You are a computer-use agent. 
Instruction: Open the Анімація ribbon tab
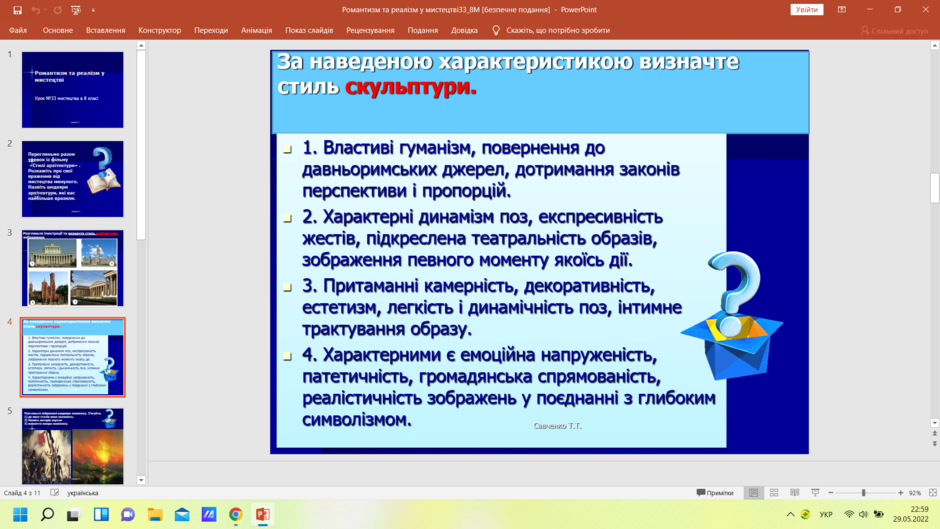coord(257,30)
